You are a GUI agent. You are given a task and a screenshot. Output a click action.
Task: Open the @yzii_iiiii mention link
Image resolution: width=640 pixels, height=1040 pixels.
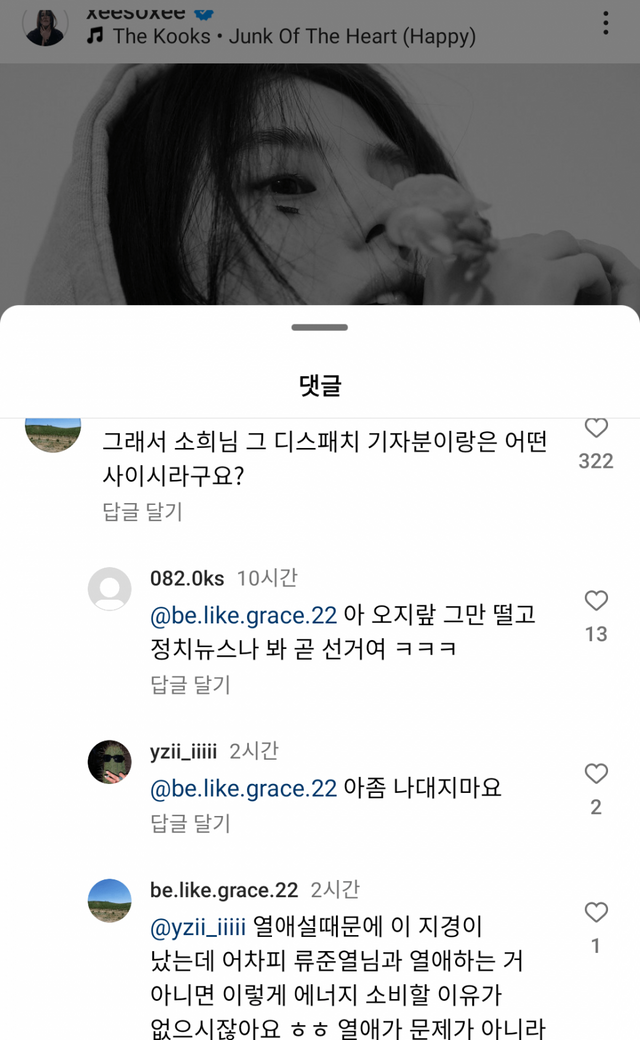click(198, 927)
